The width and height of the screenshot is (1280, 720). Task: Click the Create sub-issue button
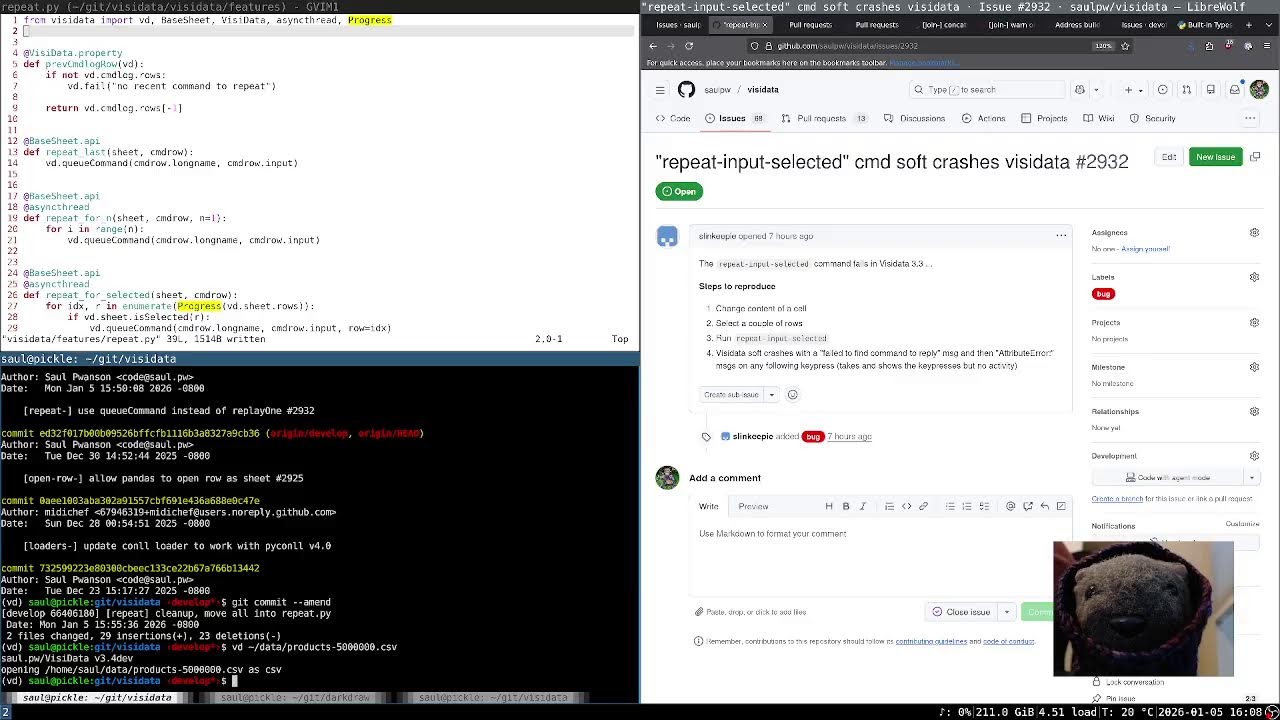pyautogui.click(x=731, y=395)
